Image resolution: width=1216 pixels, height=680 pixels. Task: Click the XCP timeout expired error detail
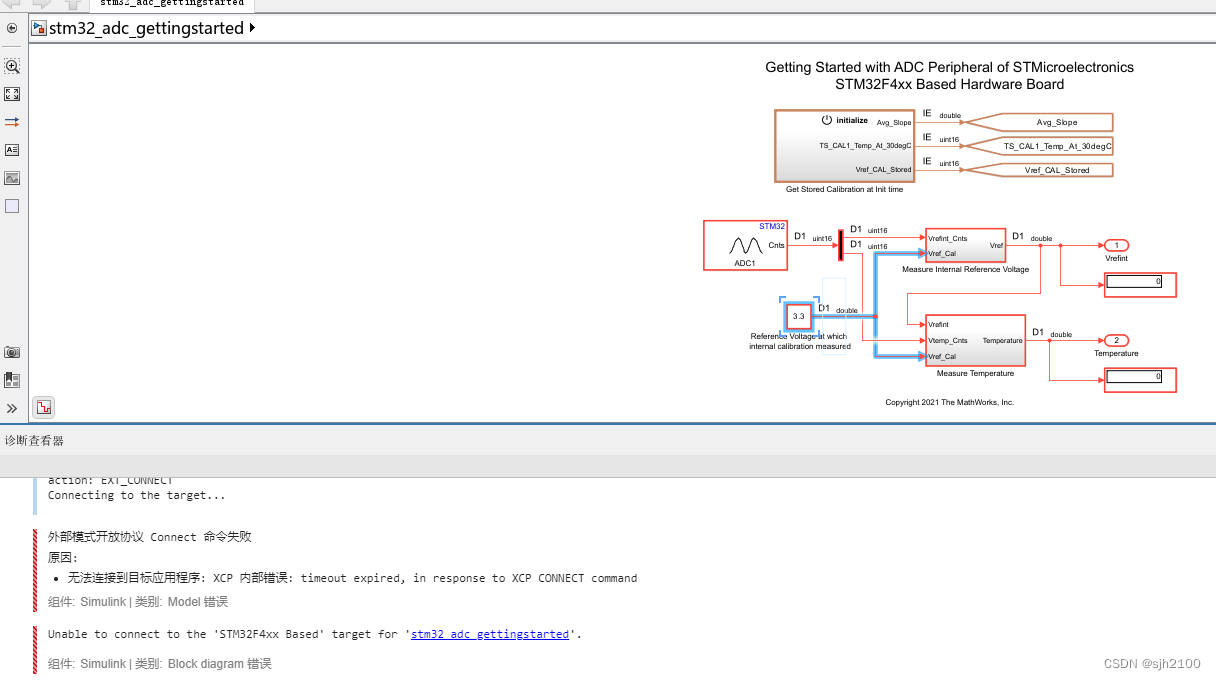pos(352,578)
